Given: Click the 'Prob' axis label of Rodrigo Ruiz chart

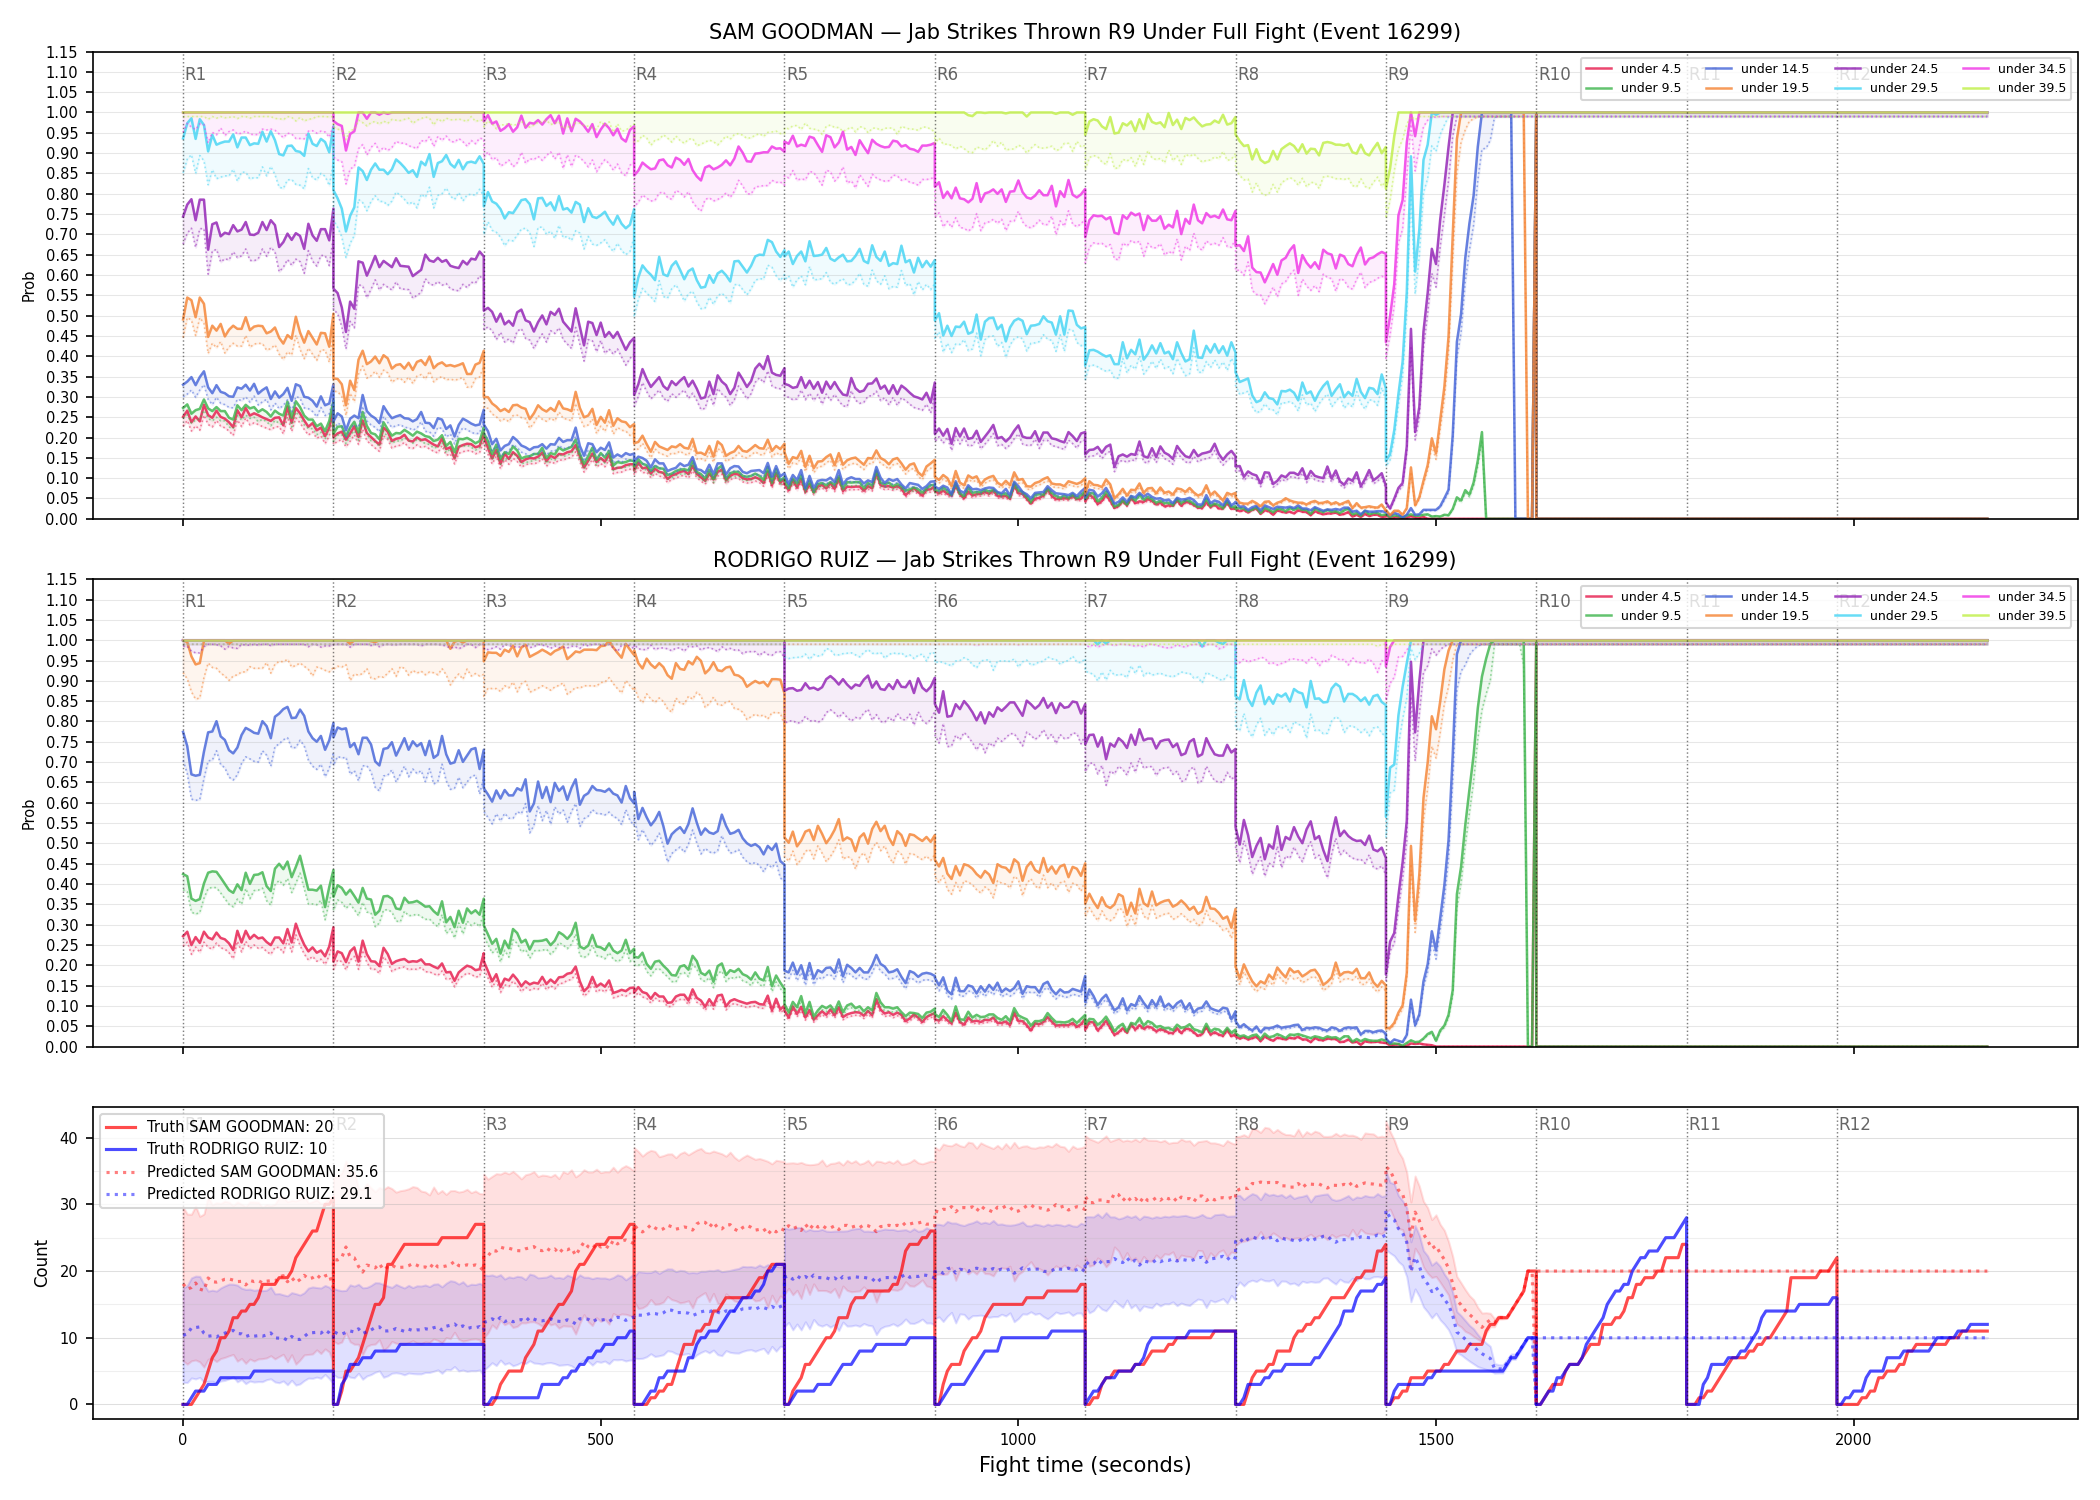Looking at the screenshot, I should pyautogui.click(x=29, y=815).
